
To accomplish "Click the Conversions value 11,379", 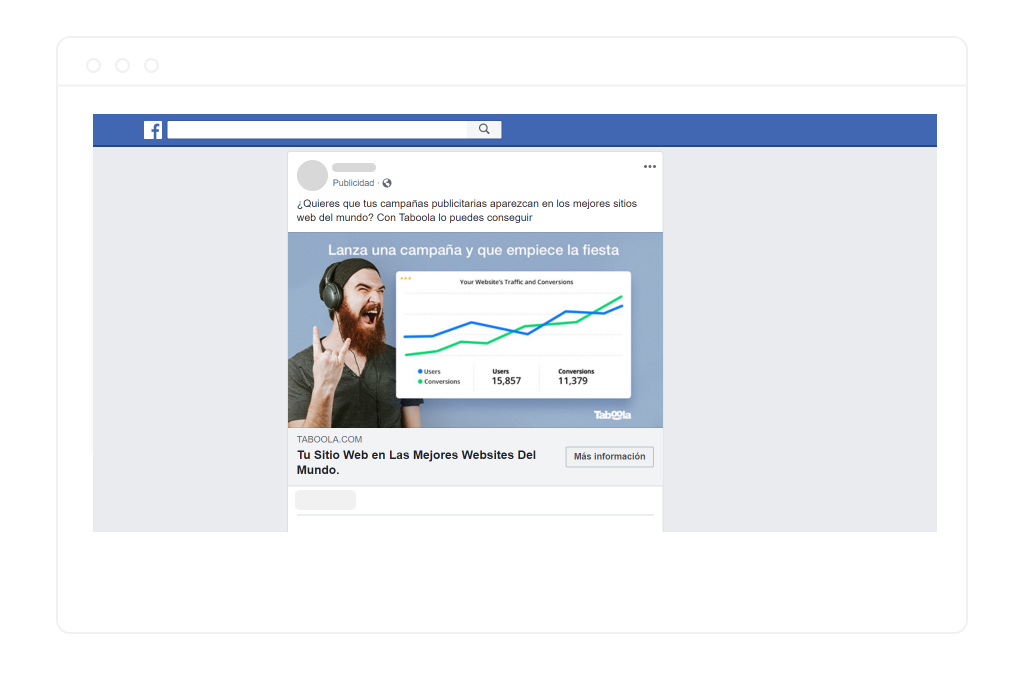I will tap(573, 381).
